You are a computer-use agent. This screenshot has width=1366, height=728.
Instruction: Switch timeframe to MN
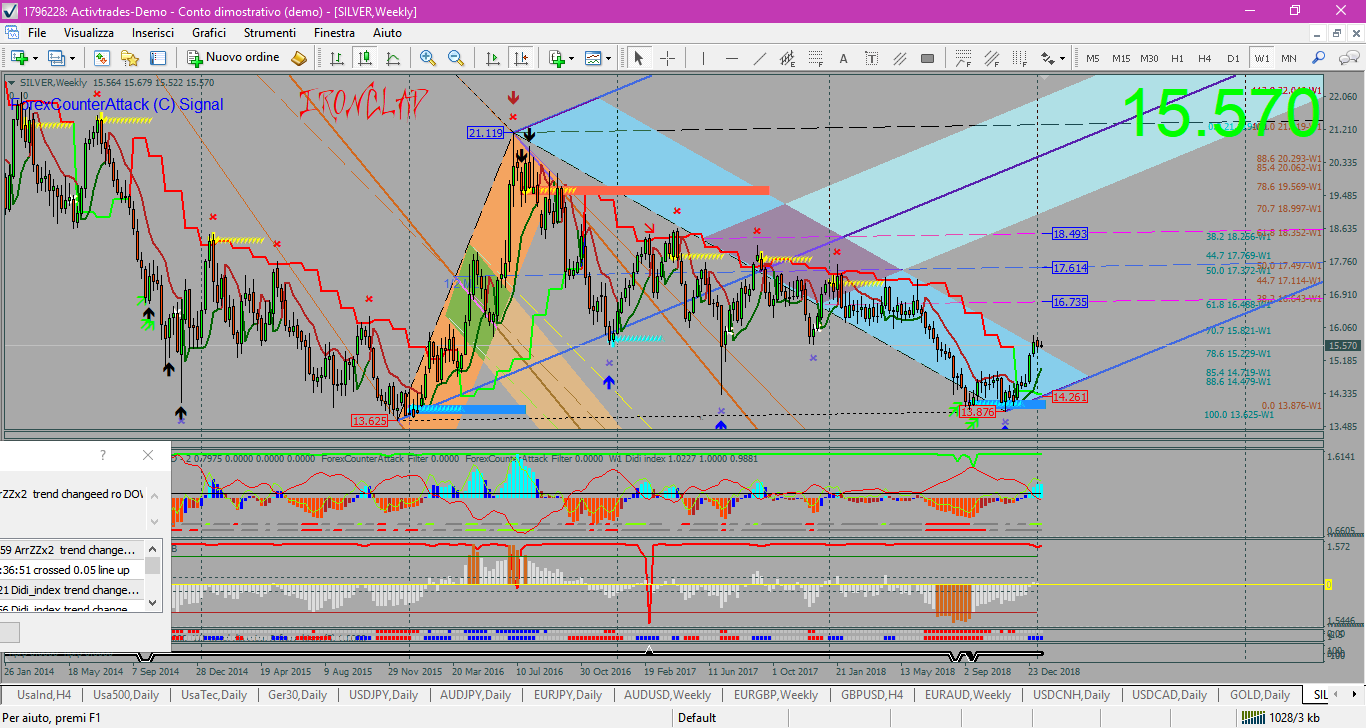coord(1288,58)
